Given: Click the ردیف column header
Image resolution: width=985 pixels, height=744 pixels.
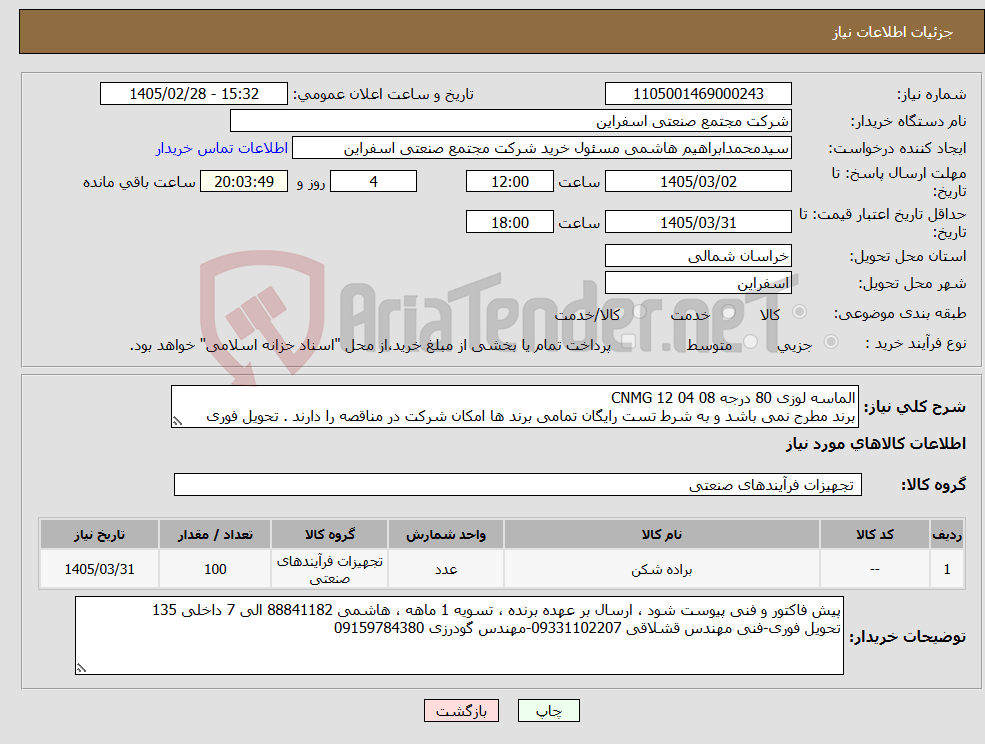Looking at the screenshot, I should pyautogui.click(x=947, y=534).
